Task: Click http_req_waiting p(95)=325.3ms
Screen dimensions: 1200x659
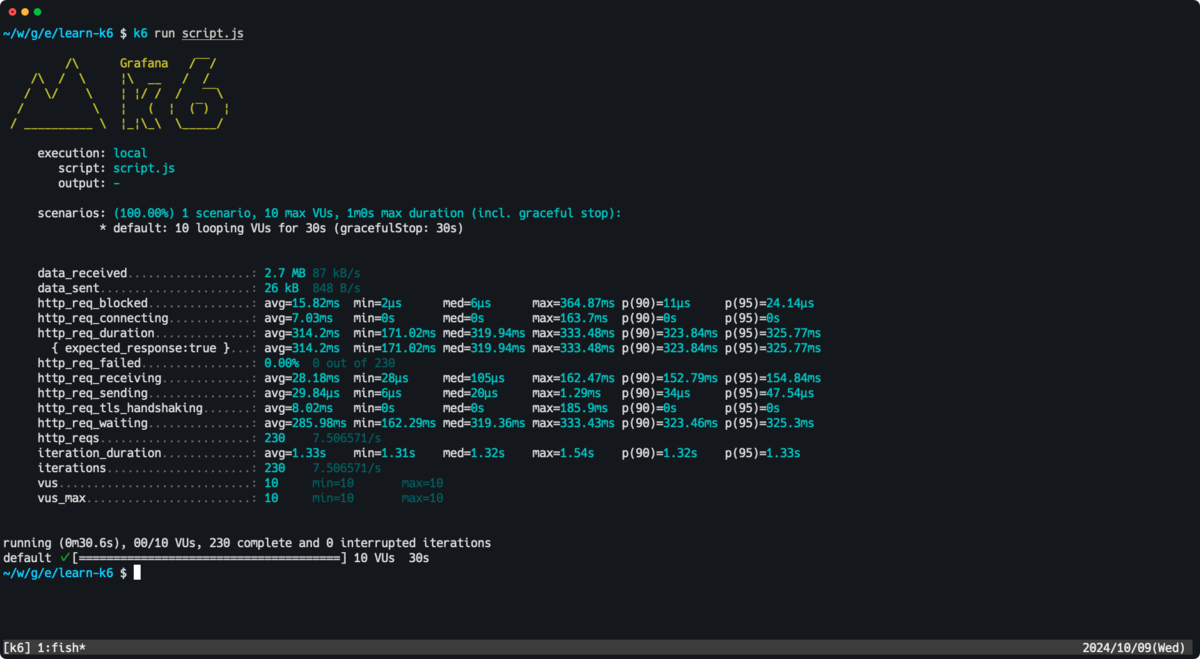Action: [x=769, y=423]
